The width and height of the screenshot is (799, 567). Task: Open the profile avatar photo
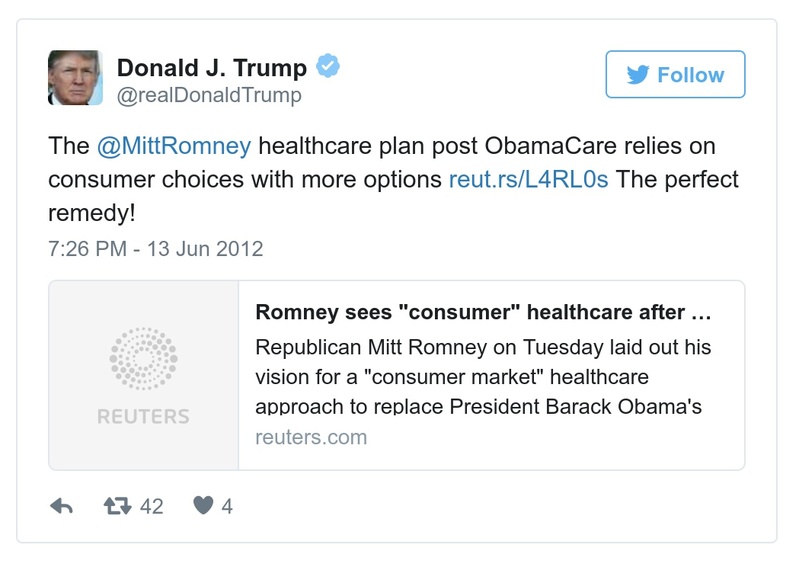click(x=75, y=77)
